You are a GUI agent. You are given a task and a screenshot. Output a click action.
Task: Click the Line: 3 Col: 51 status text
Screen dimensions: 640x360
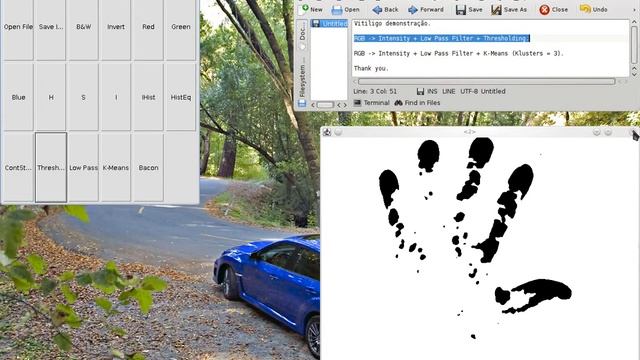375,91
